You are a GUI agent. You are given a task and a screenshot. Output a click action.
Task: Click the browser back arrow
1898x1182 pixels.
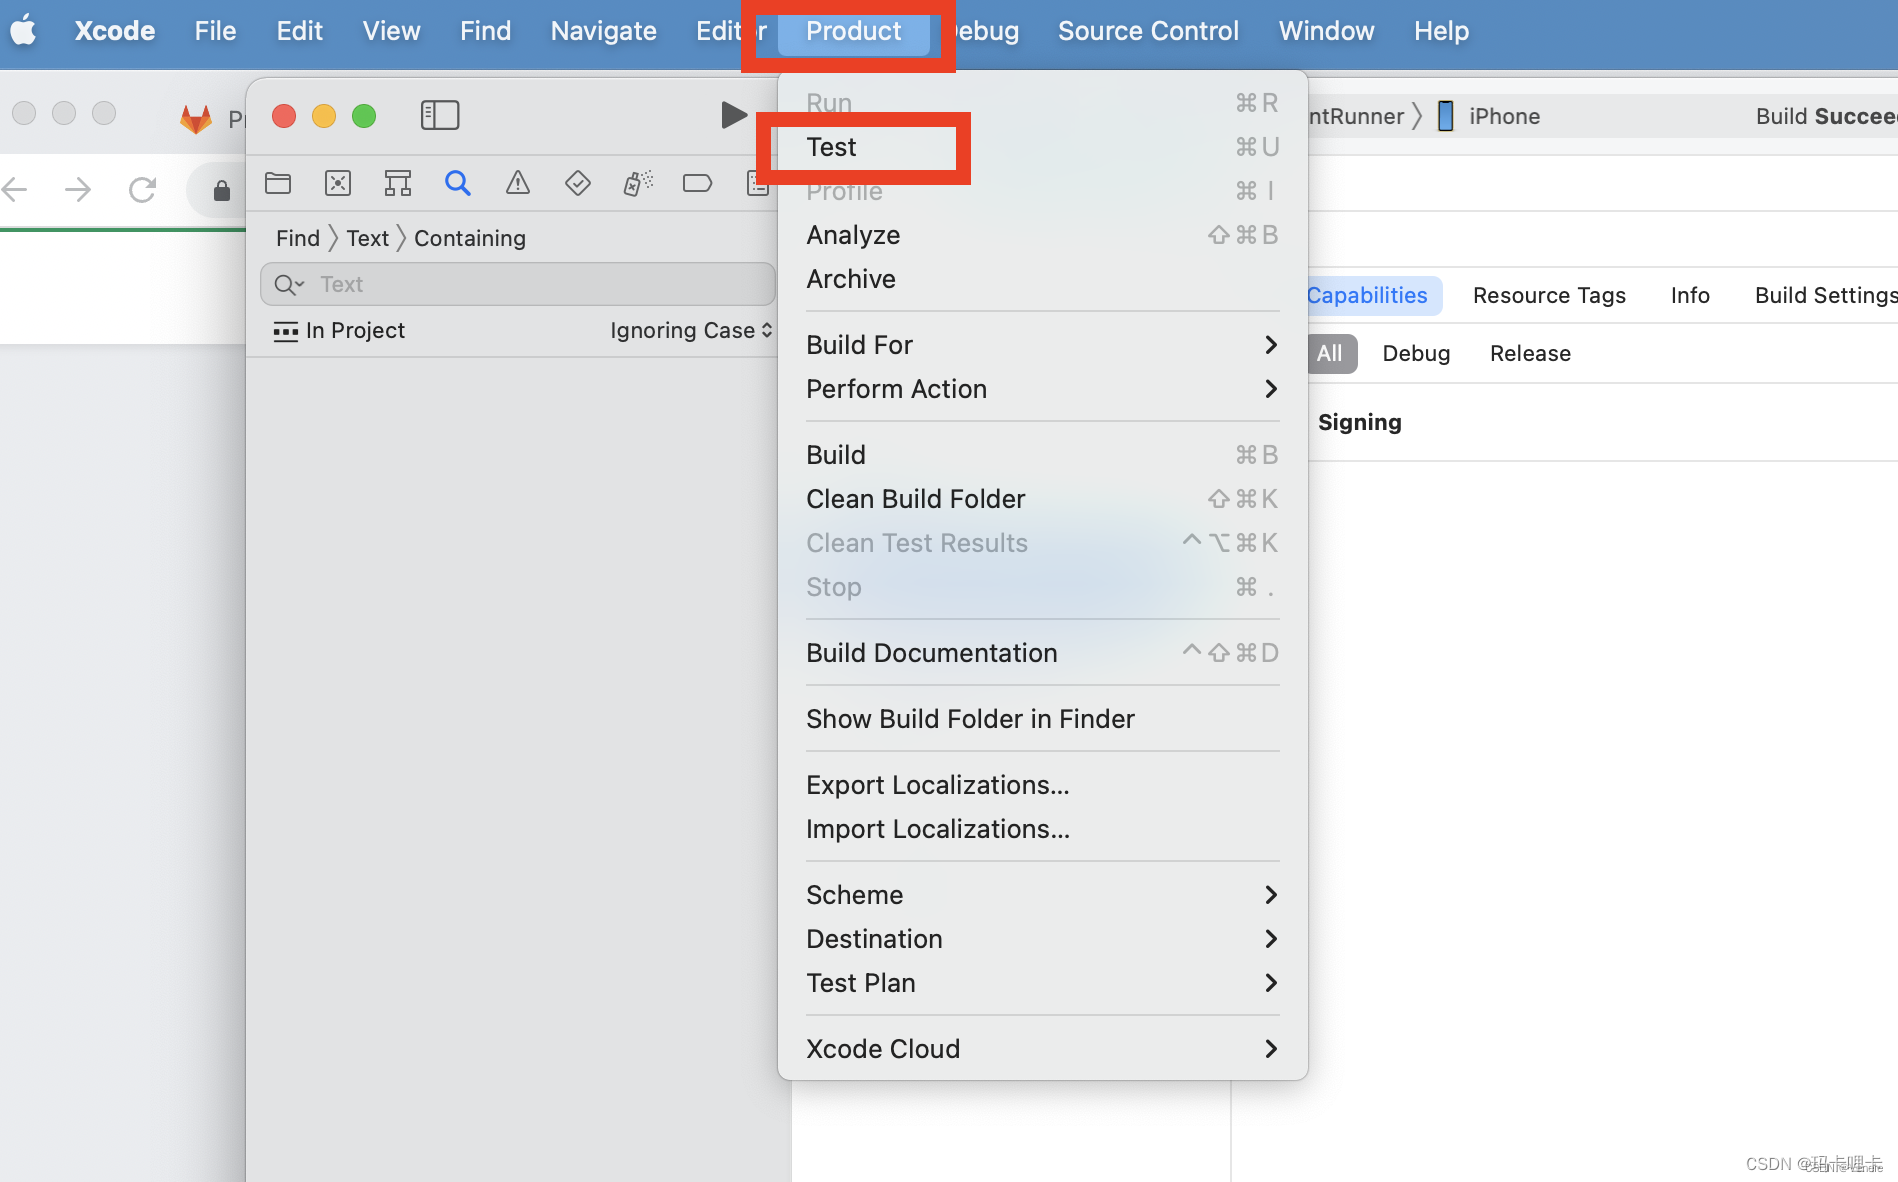[16, 189]
